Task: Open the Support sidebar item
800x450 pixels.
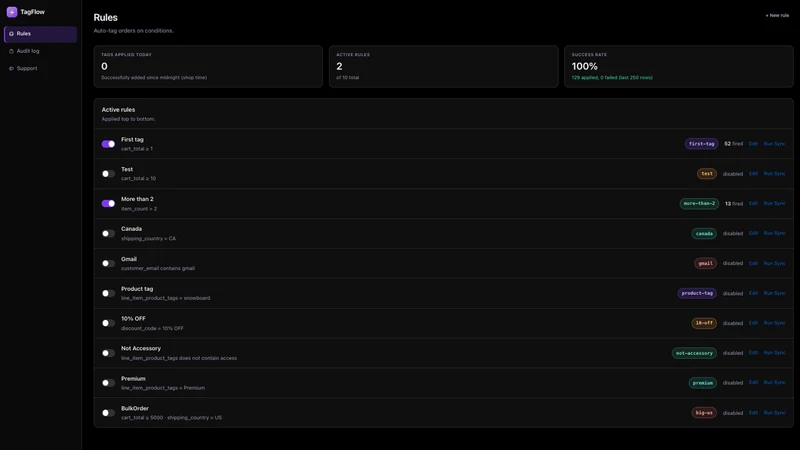Action: pos(40,68)
